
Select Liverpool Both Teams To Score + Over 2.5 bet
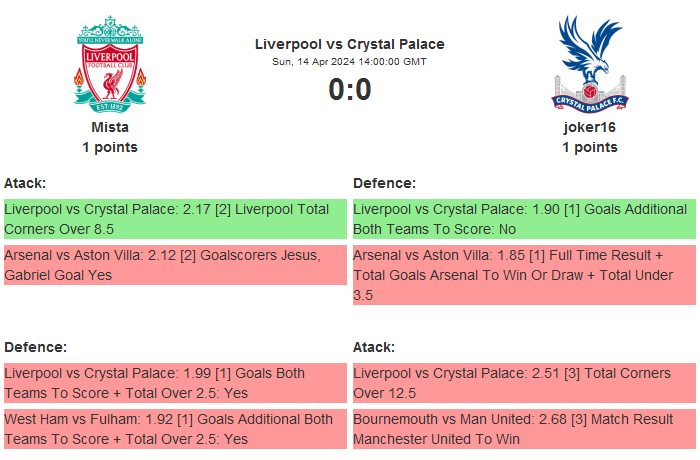point(175,383)
